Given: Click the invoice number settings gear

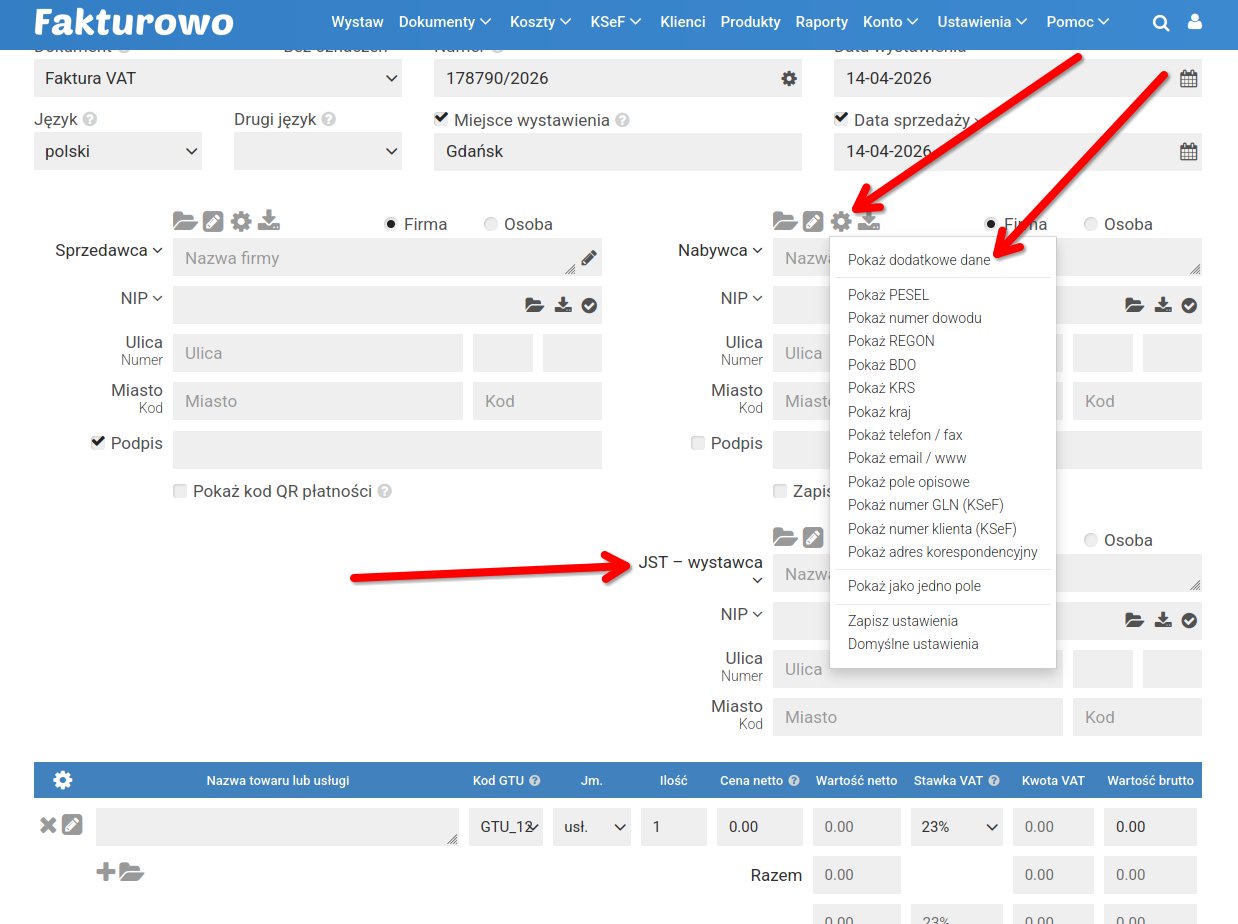Looking at the screenshot, I should tap(789, 78).
